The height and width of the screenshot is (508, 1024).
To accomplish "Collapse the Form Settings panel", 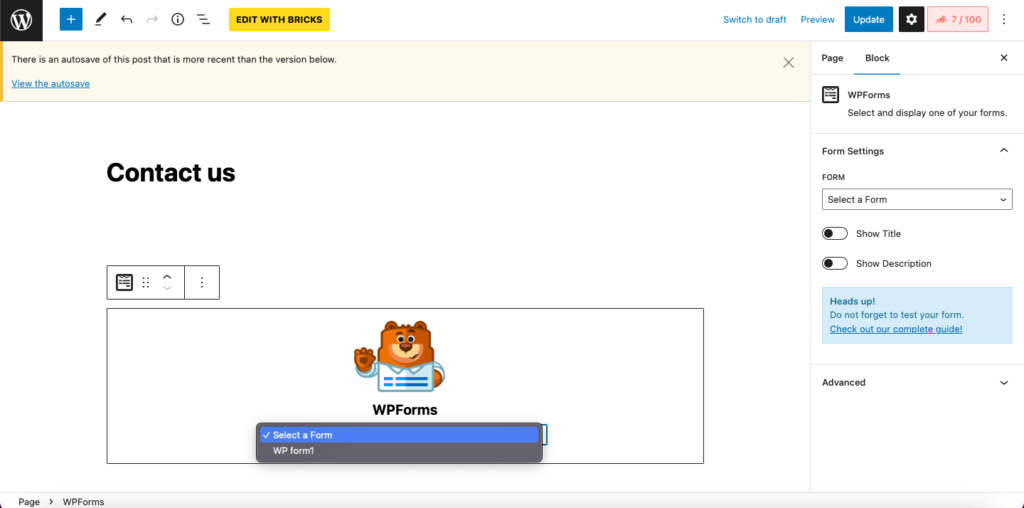I will (1004, 151).
